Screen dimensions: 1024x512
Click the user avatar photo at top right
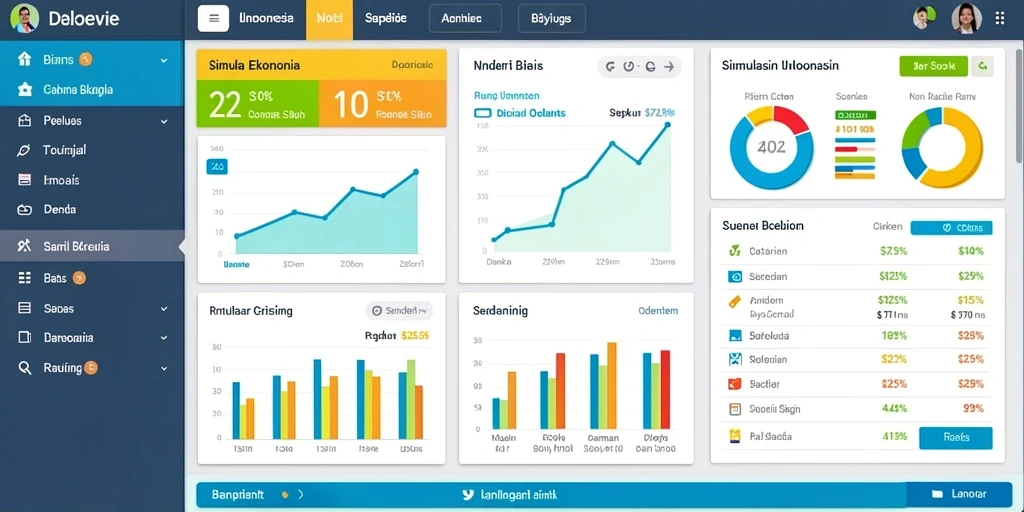967,18
